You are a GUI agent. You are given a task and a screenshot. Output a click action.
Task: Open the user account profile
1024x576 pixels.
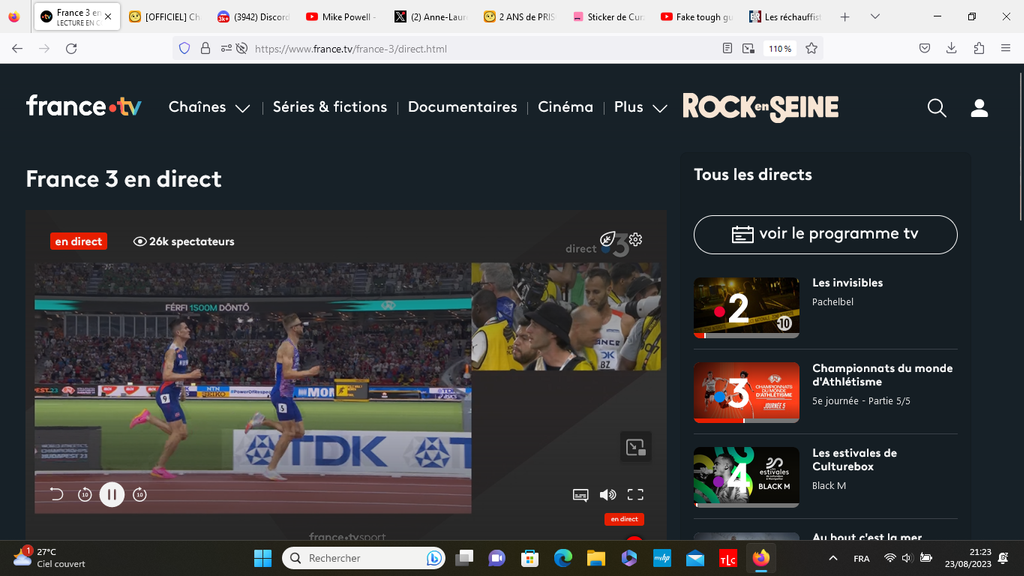pos(979,108)
